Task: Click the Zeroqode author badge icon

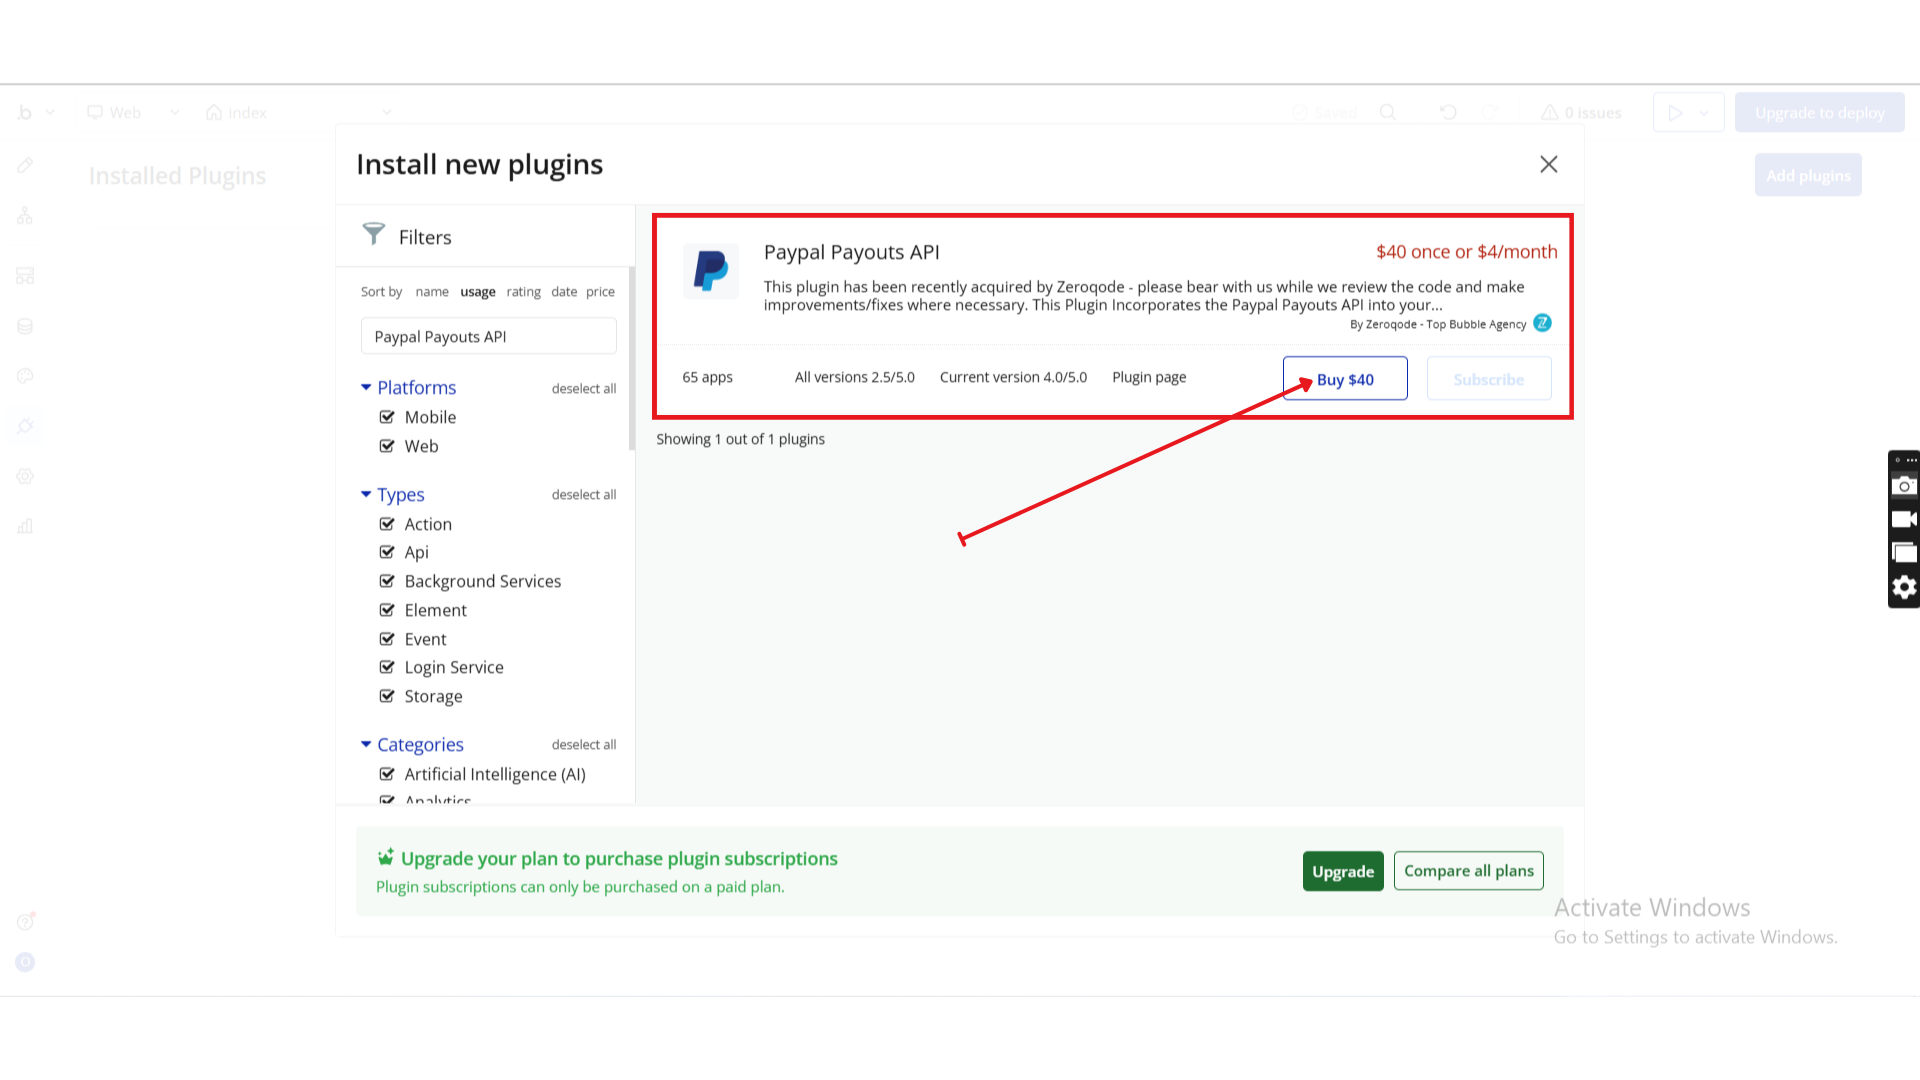Action: [1542, 323]
